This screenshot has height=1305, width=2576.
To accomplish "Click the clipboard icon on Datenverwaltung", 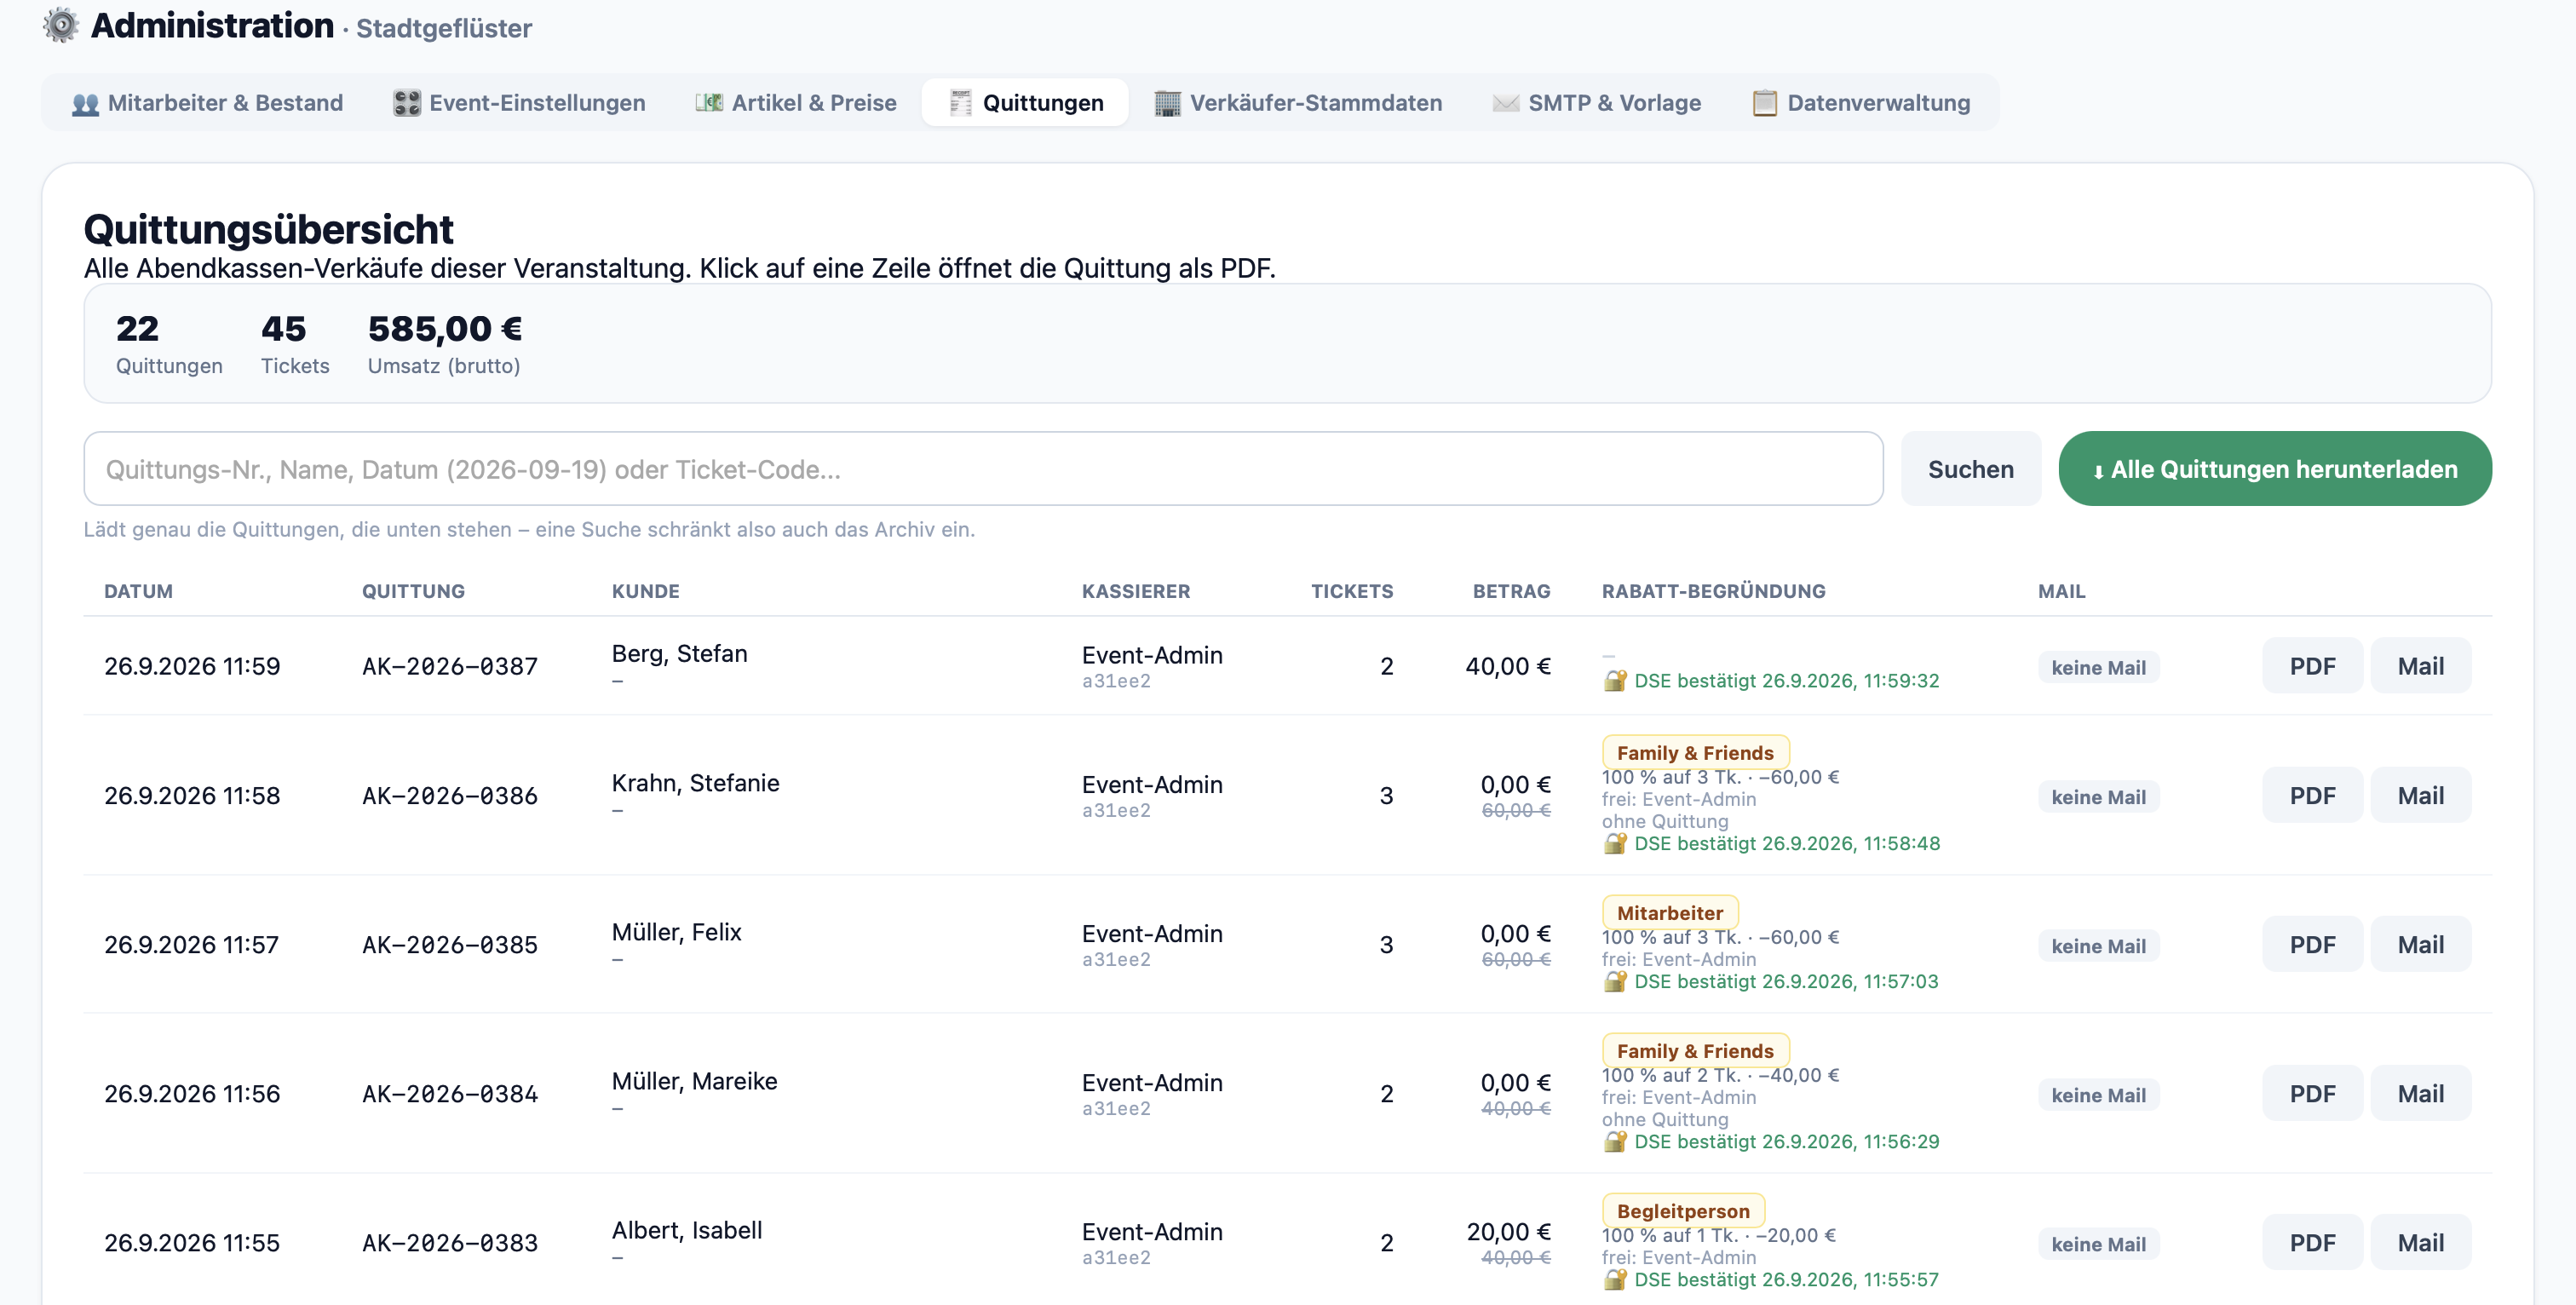I will coord(1765,103).
